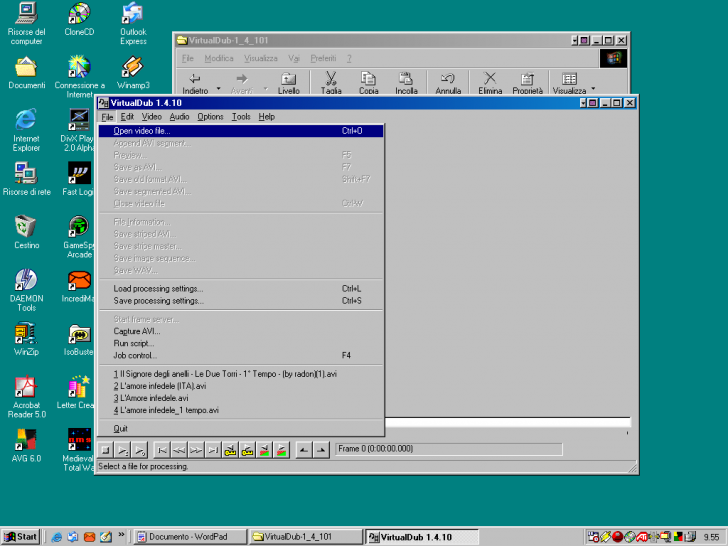The width and height of the screenshot is (728, 546).
Task: Expand the Visualizza dropdown arrow in explorer
Action: click(593, 88)
